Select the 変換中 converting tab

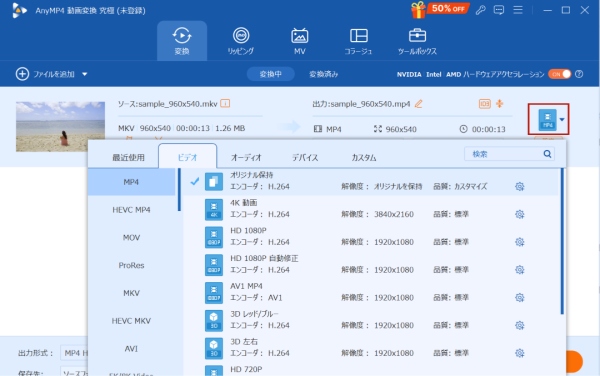point(271,74)
